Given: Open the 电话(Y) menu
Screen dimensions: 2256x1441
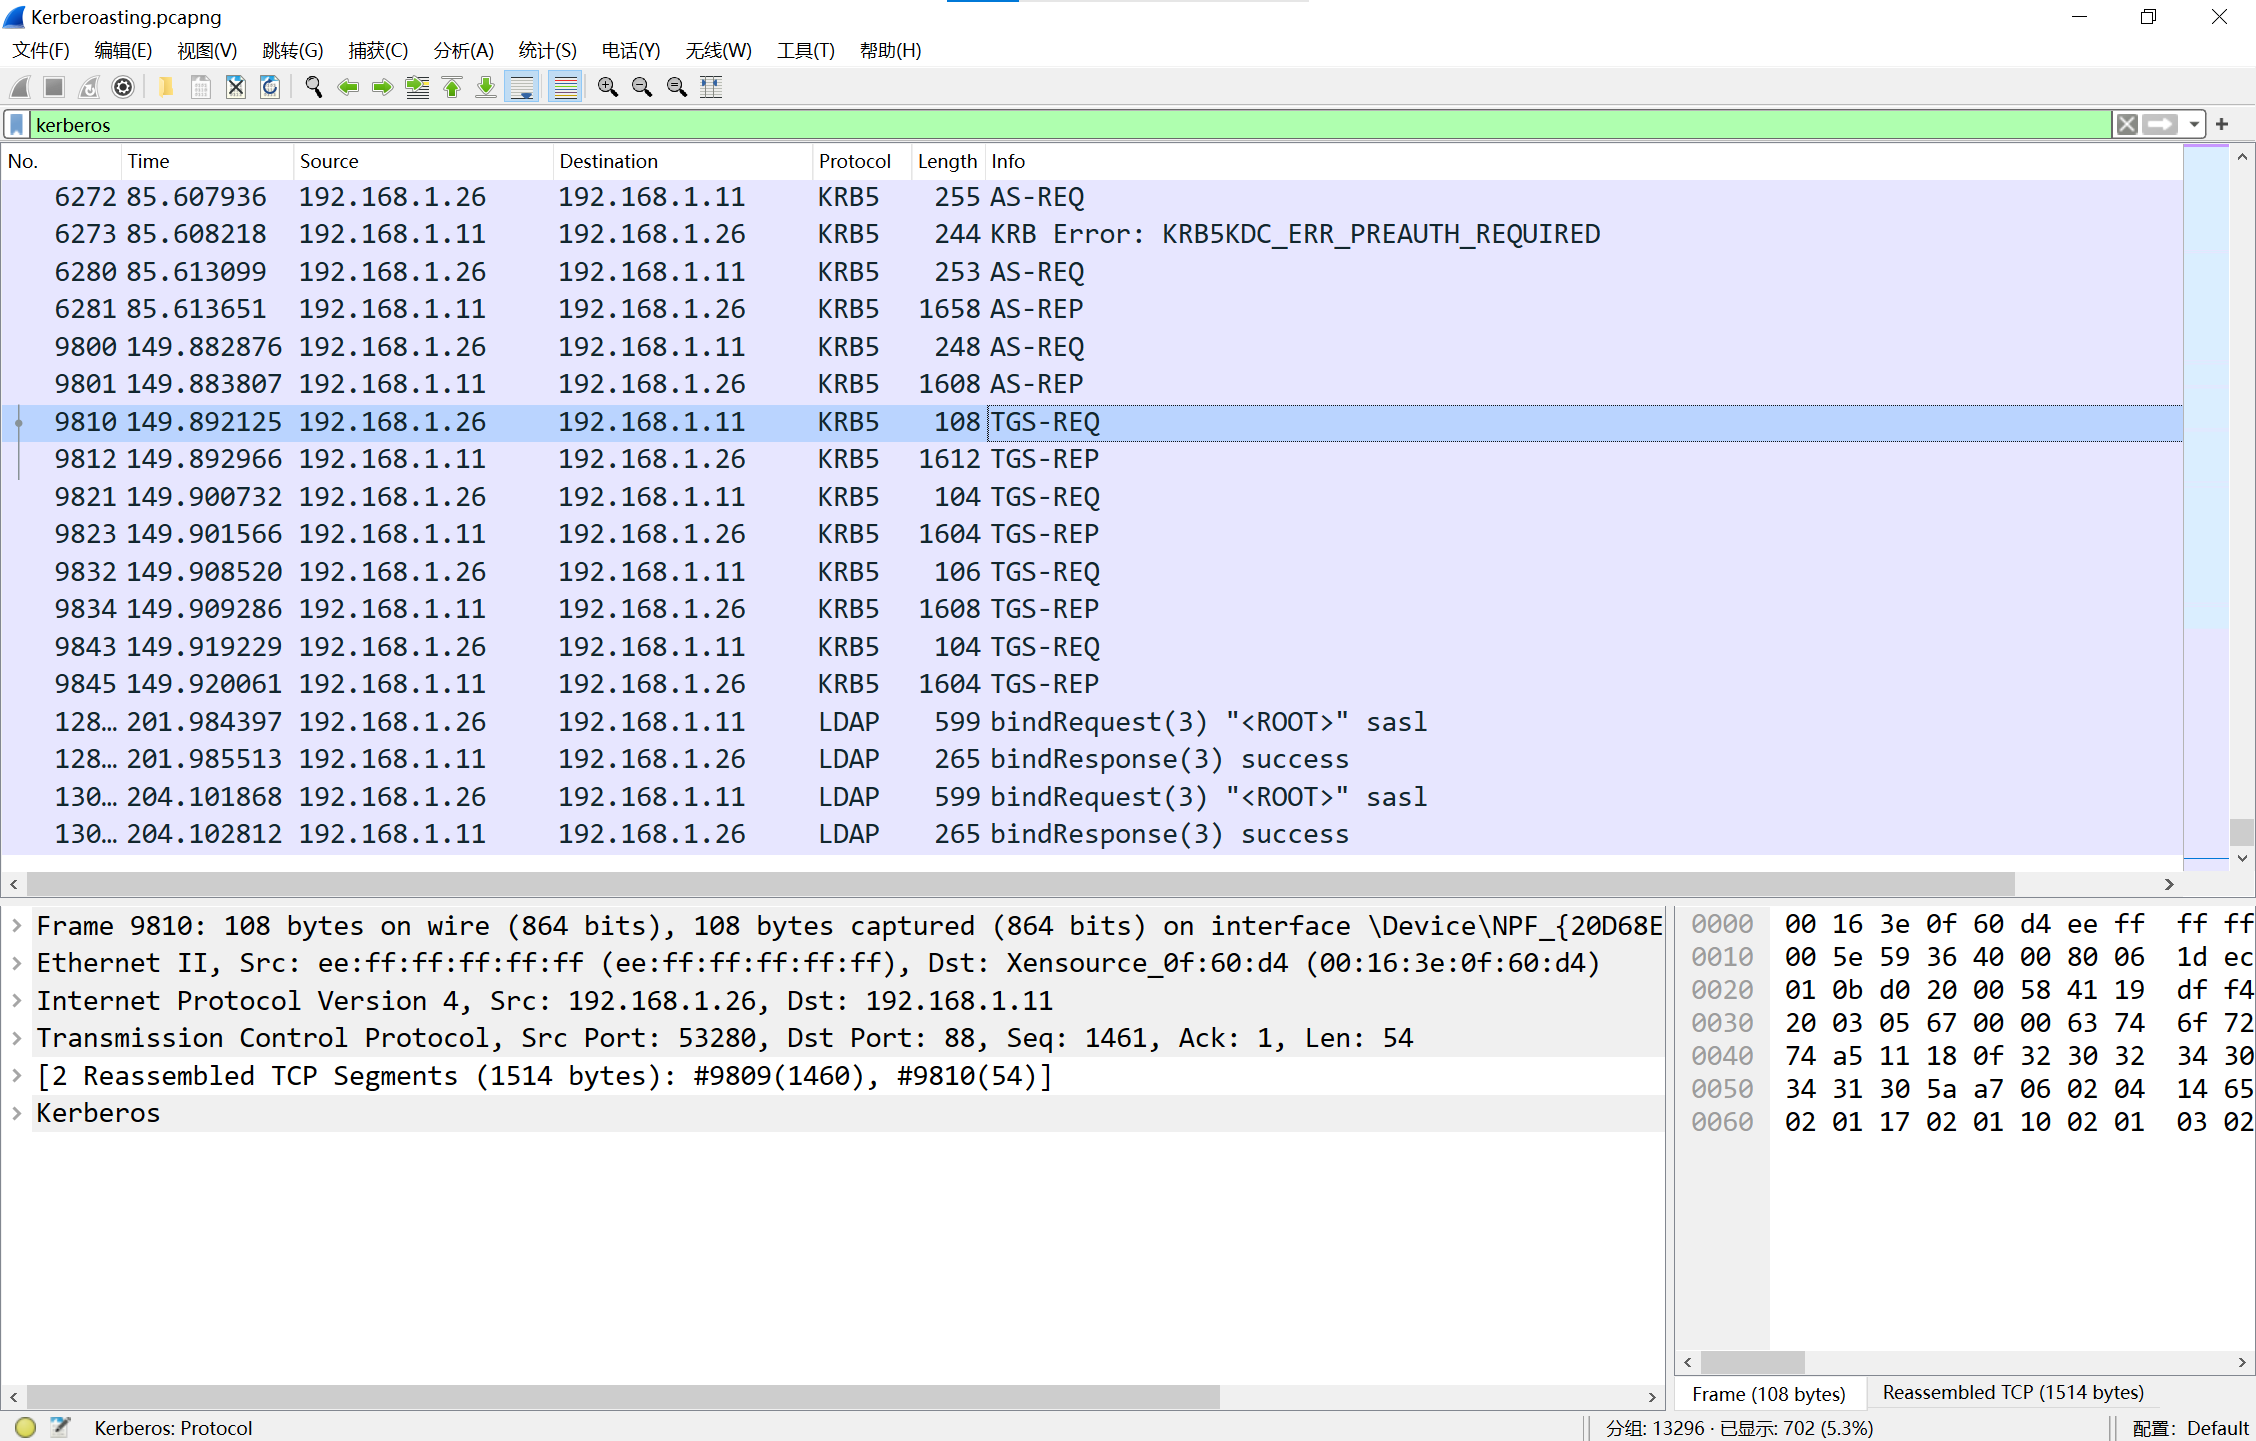Looking at the screenshot, I should coord(631,50).
